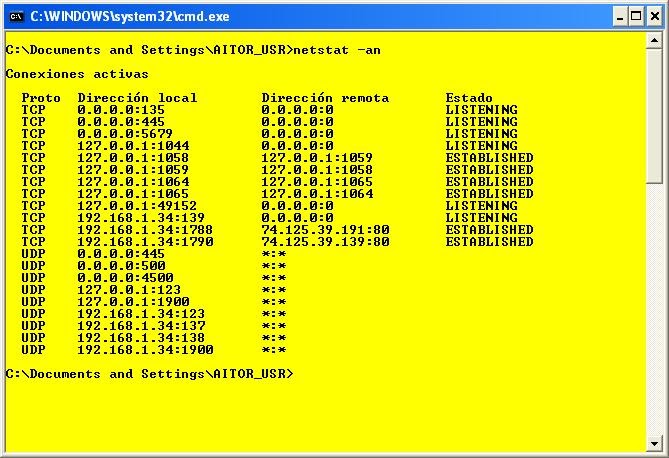
Task: Click UDP local address 192.168.1.34:1900
Action: click(x=145, y=349)
